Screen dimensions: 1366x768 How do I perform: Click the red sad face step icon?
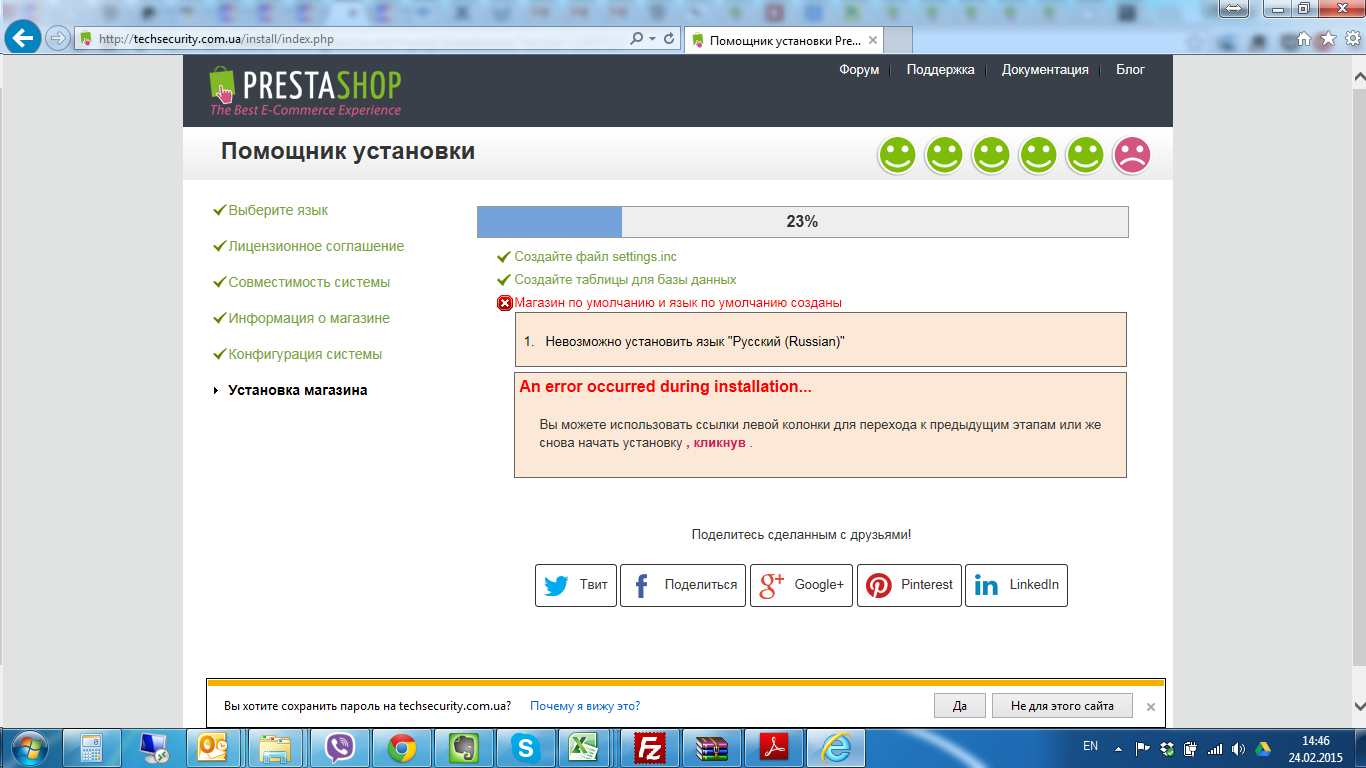pyautogui.click(x=1132, y=155)
